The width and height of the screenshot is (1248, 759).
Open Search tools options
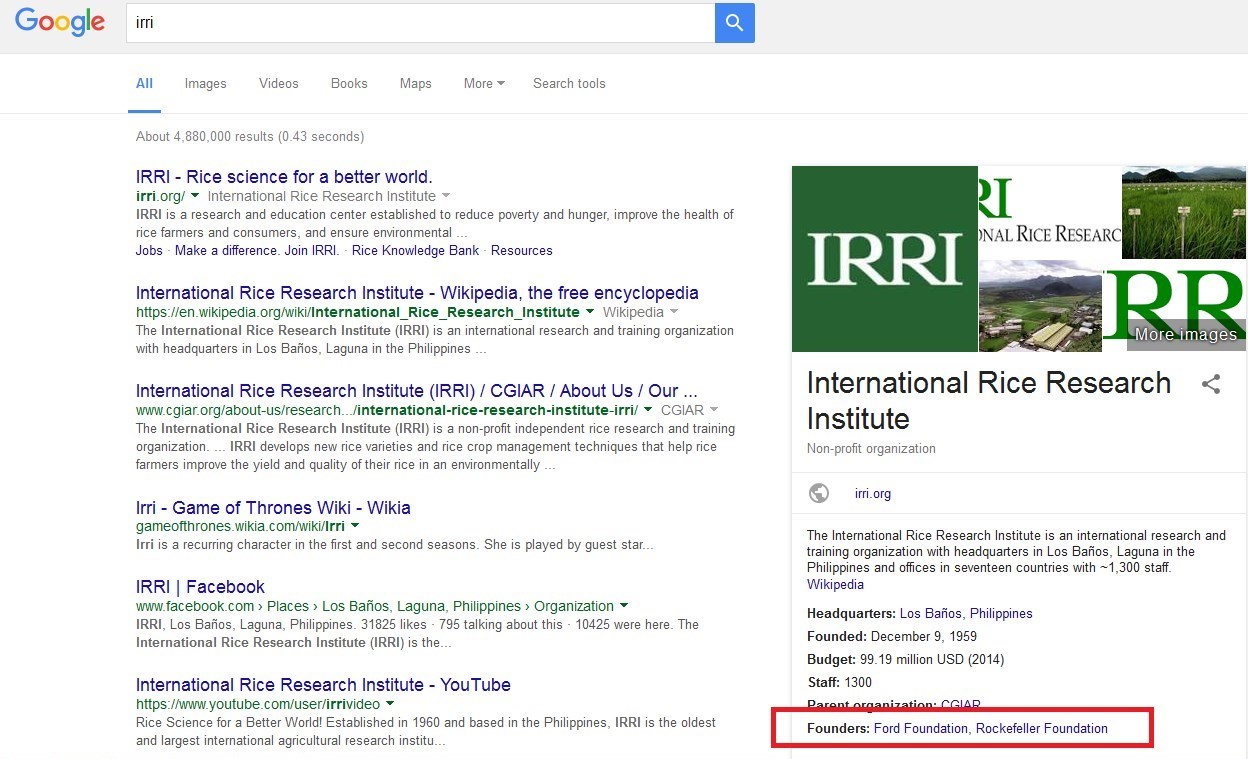tap(569, 84)
